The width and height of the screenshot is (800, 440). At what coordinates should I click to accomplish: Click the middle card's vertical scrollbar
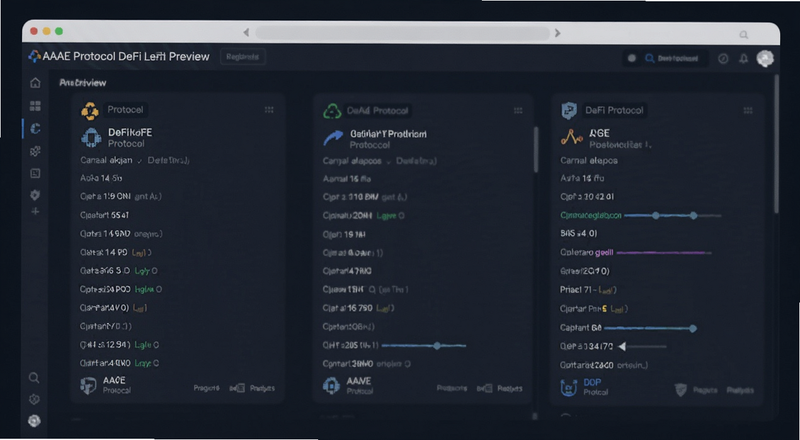click(535, 150)
